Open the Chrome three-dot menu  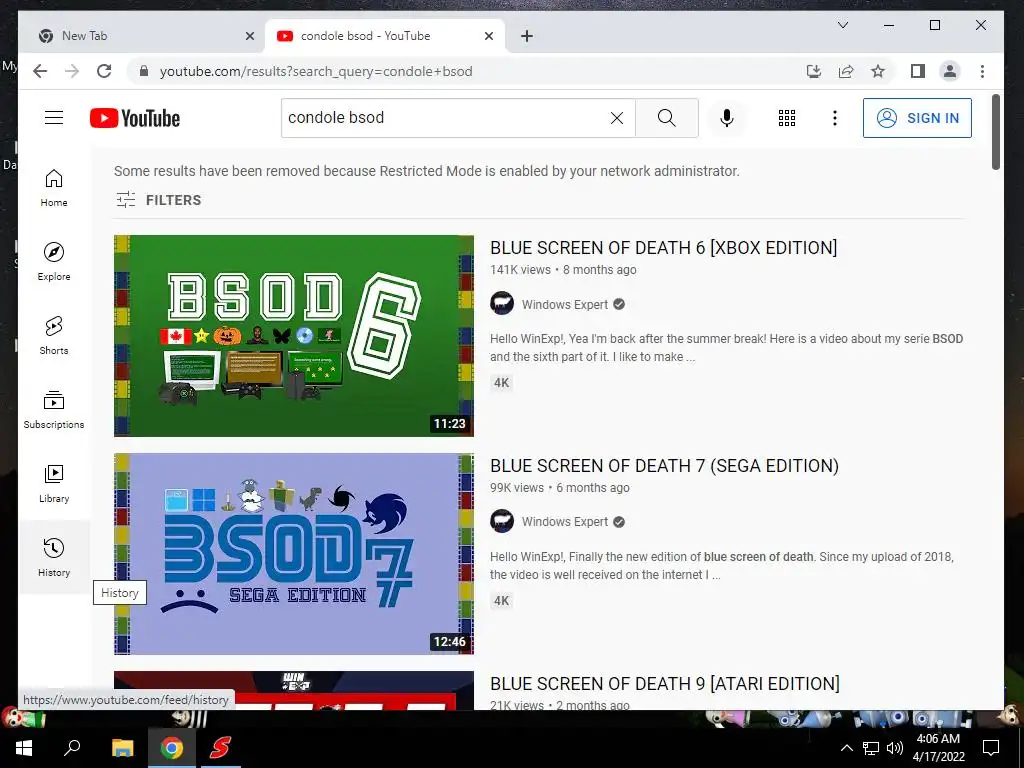[982, 71]
